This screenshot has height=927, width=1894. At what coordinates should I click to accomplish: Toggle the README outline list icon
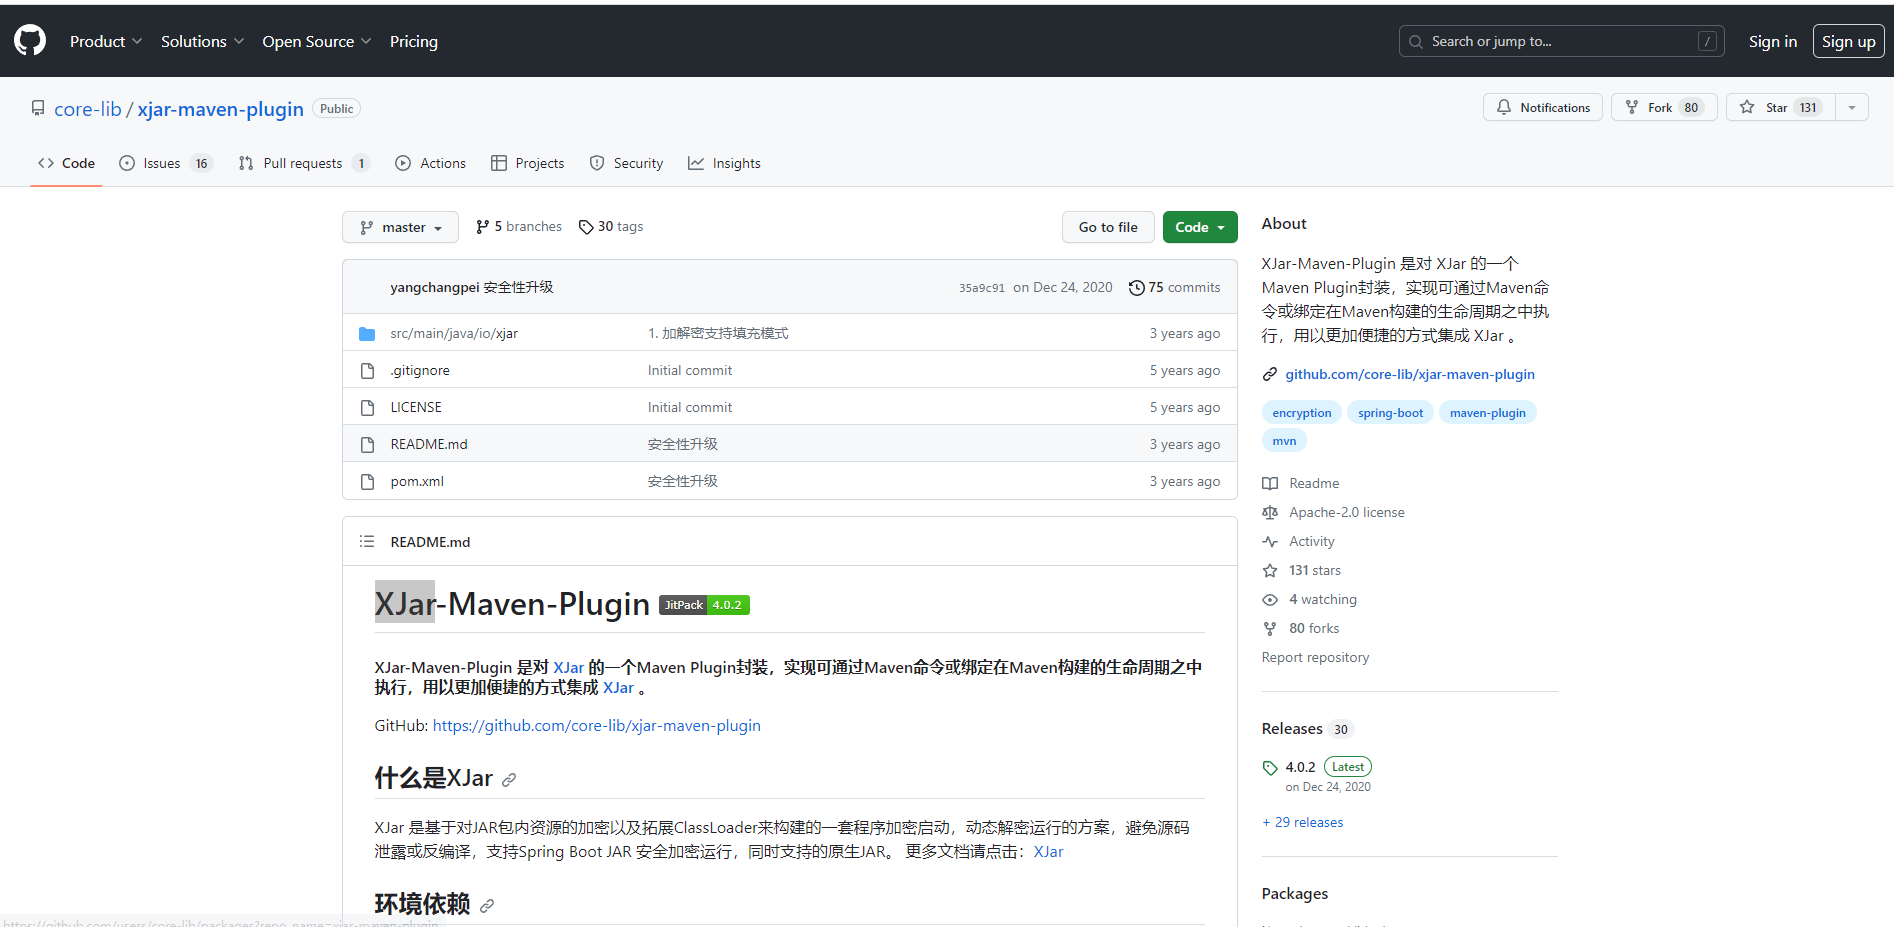367,541
